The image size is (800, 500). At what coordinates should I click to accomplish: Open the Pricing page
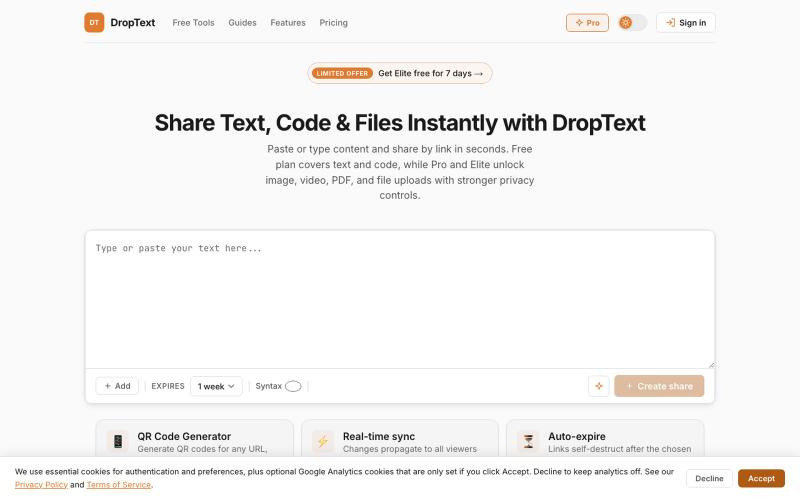click(333, 22)
